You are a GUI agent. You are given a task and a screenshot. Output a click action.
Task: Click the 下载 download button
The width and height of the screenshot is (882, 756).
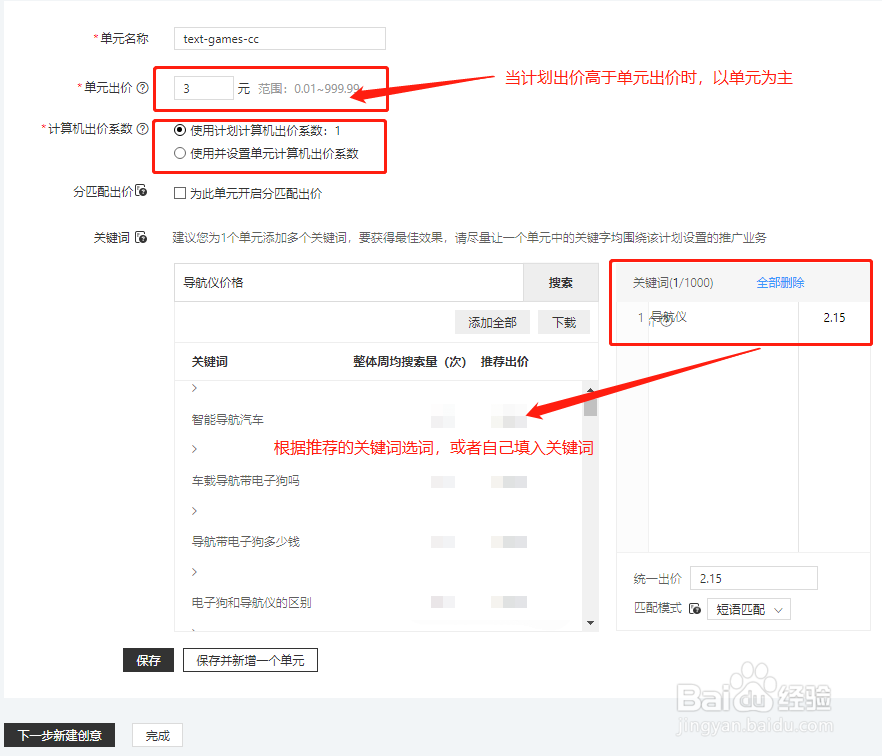[564, 322]
